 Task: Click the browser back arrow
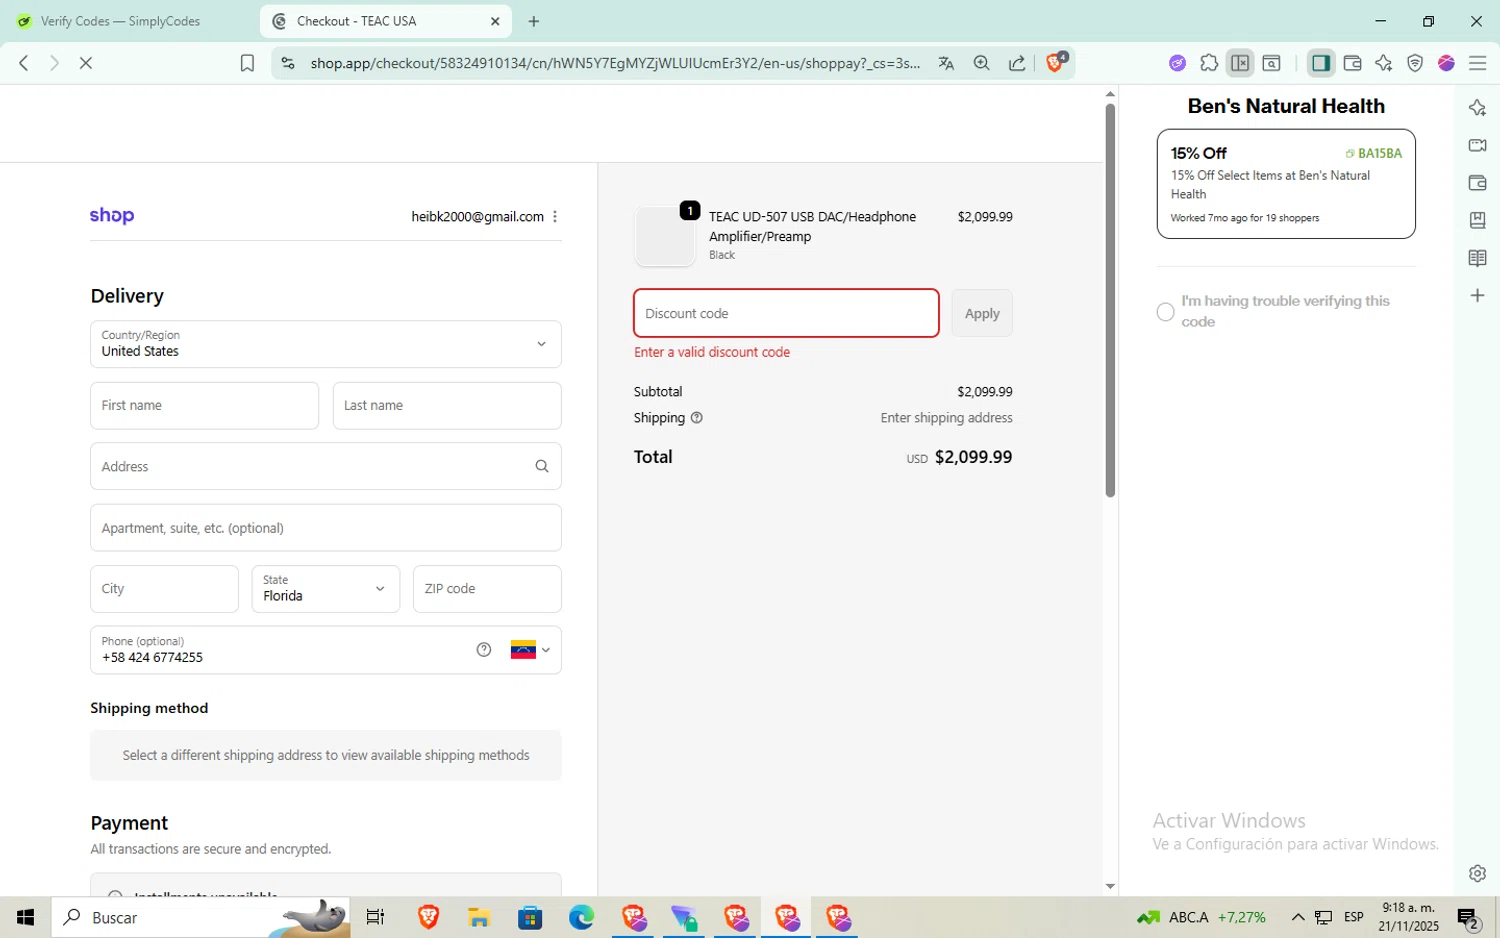[x=24, y=63]
